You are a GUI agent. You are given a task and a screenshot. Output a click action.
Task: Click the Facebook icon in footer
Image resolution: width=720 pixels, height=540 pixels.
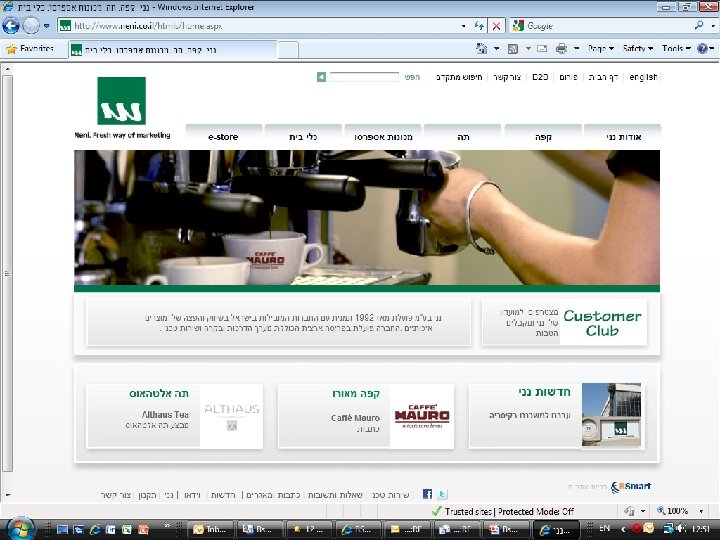(x=428, y=494)
